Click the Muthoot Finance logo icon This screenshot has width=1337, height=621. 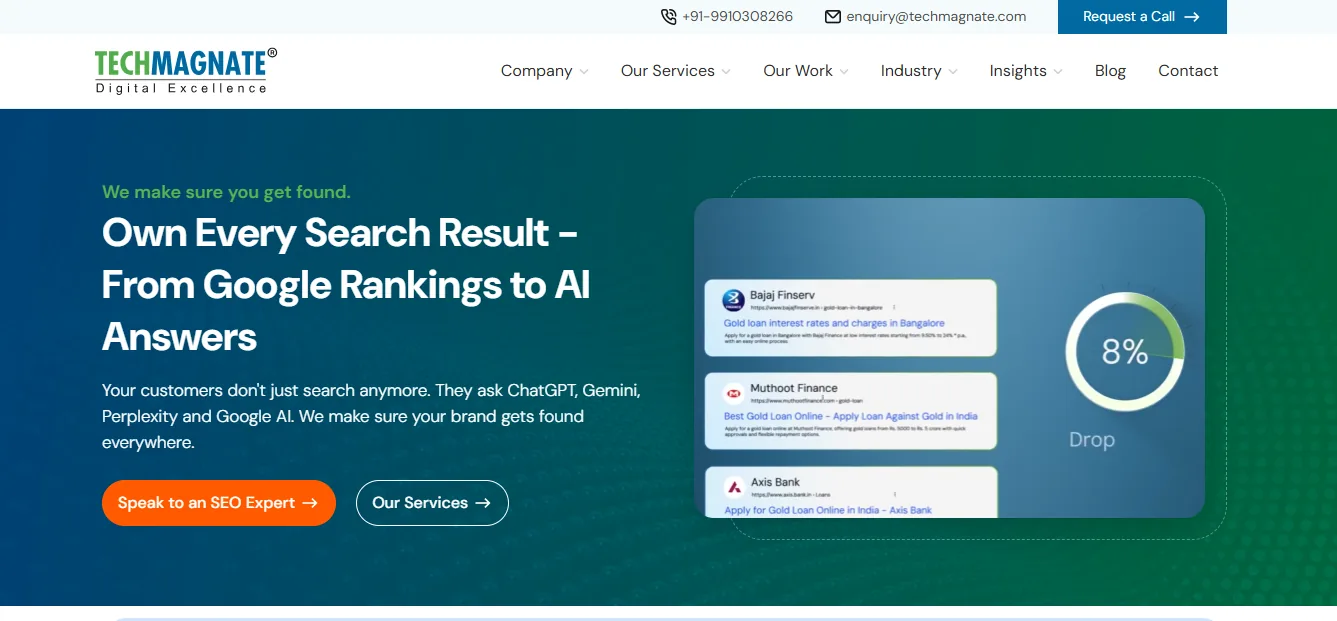[733, 394]
